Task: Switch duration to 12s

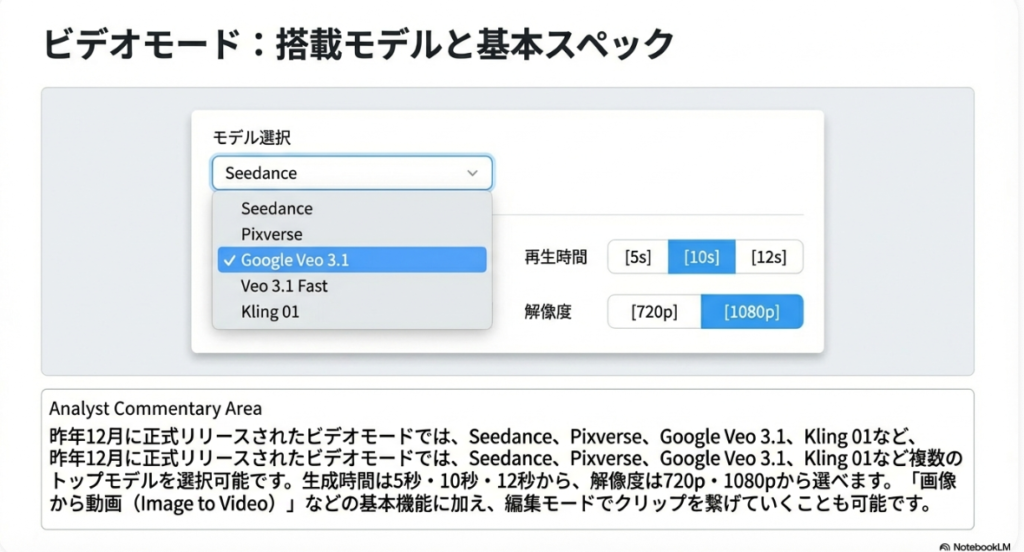Action: pyautogui.click(x=769, y=257)
